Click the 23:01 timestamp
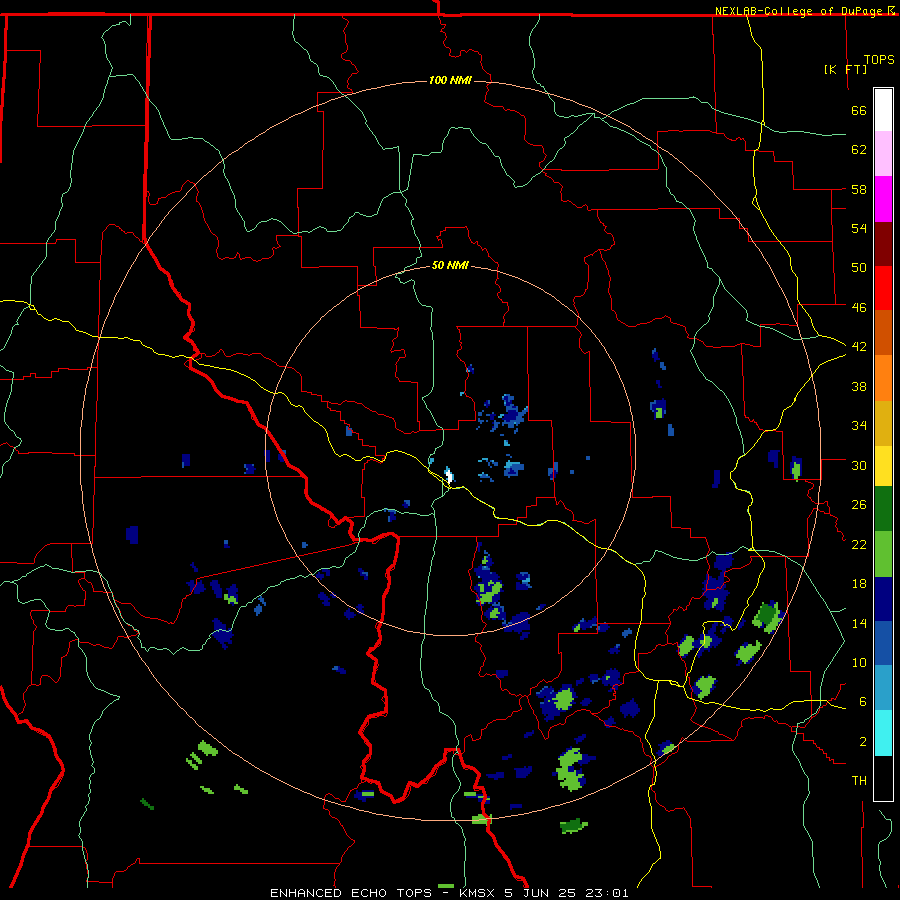 (607, 893)
